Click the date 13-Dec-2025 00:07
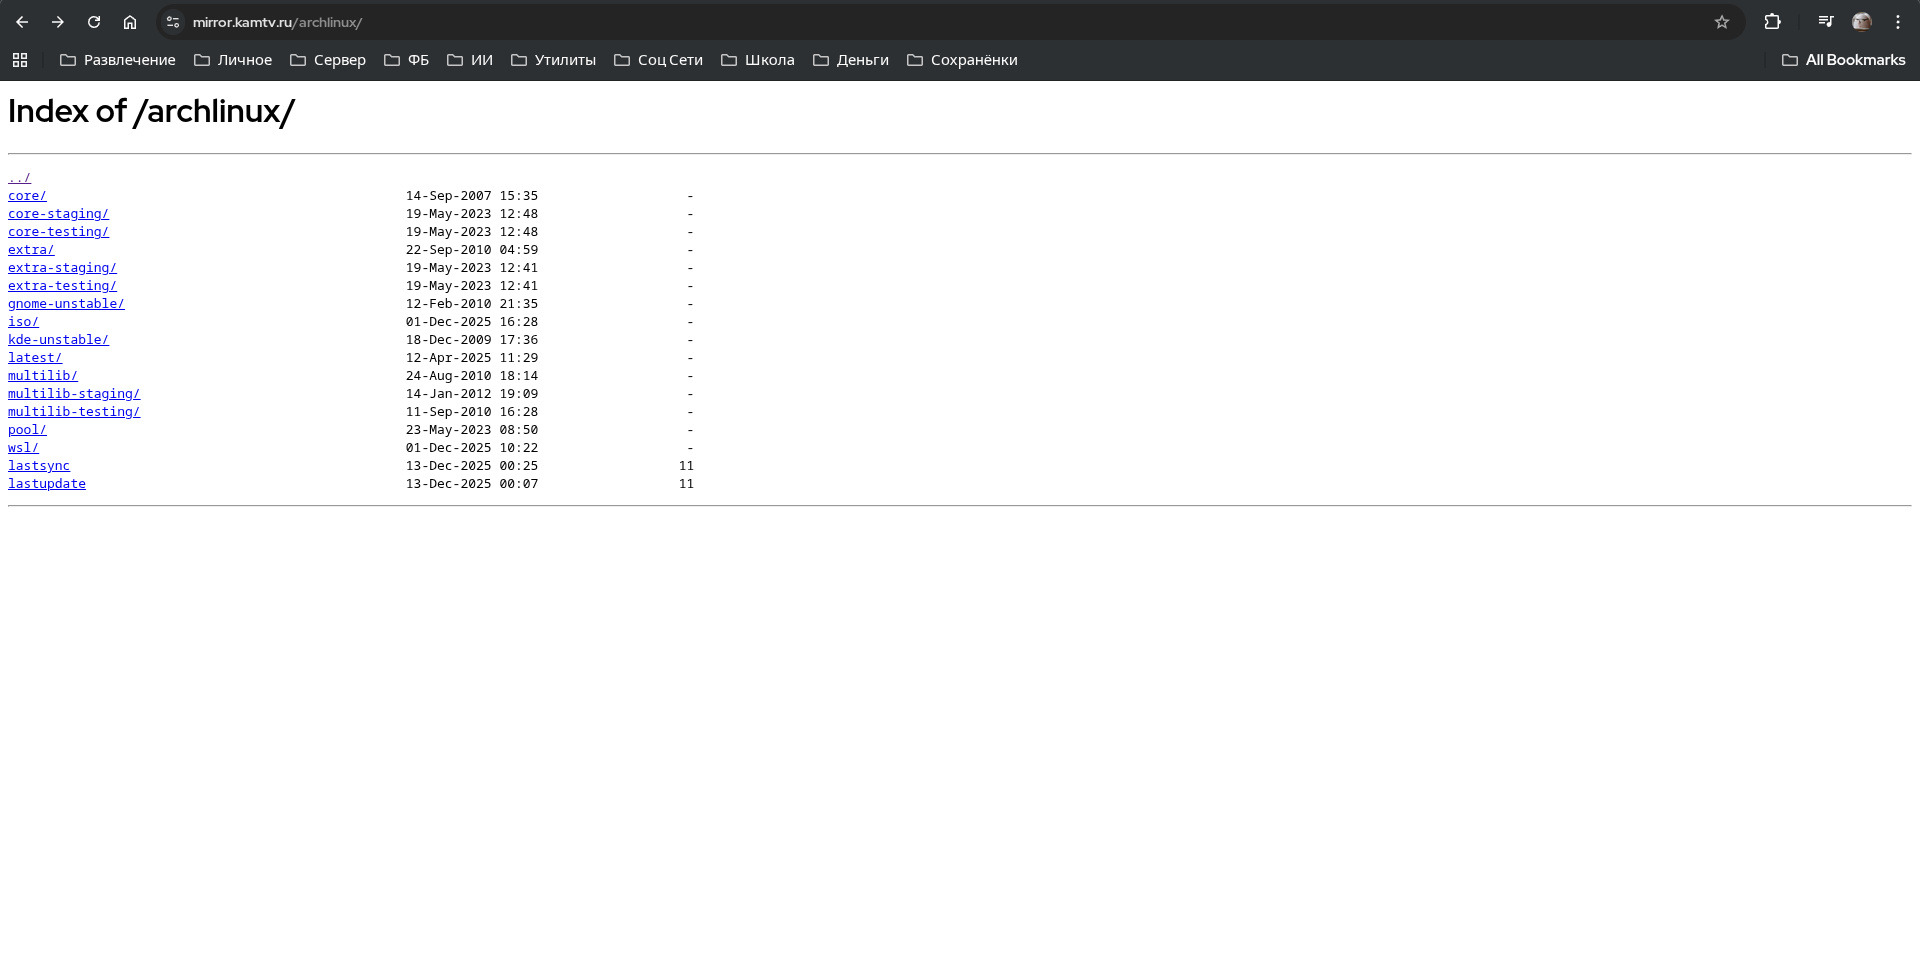 coord(472,484)
